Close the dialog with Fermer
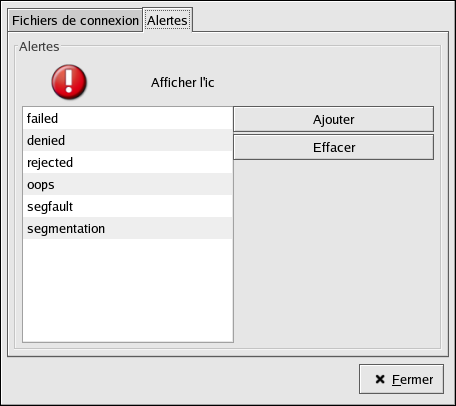This screenshot has width=456, height=406. (x=401, y=379)
